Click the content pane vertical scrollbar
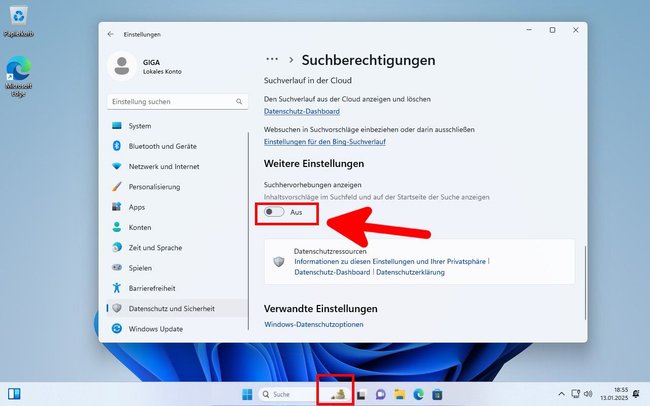This screenshot has height=406, width=650. pos(585,282)
